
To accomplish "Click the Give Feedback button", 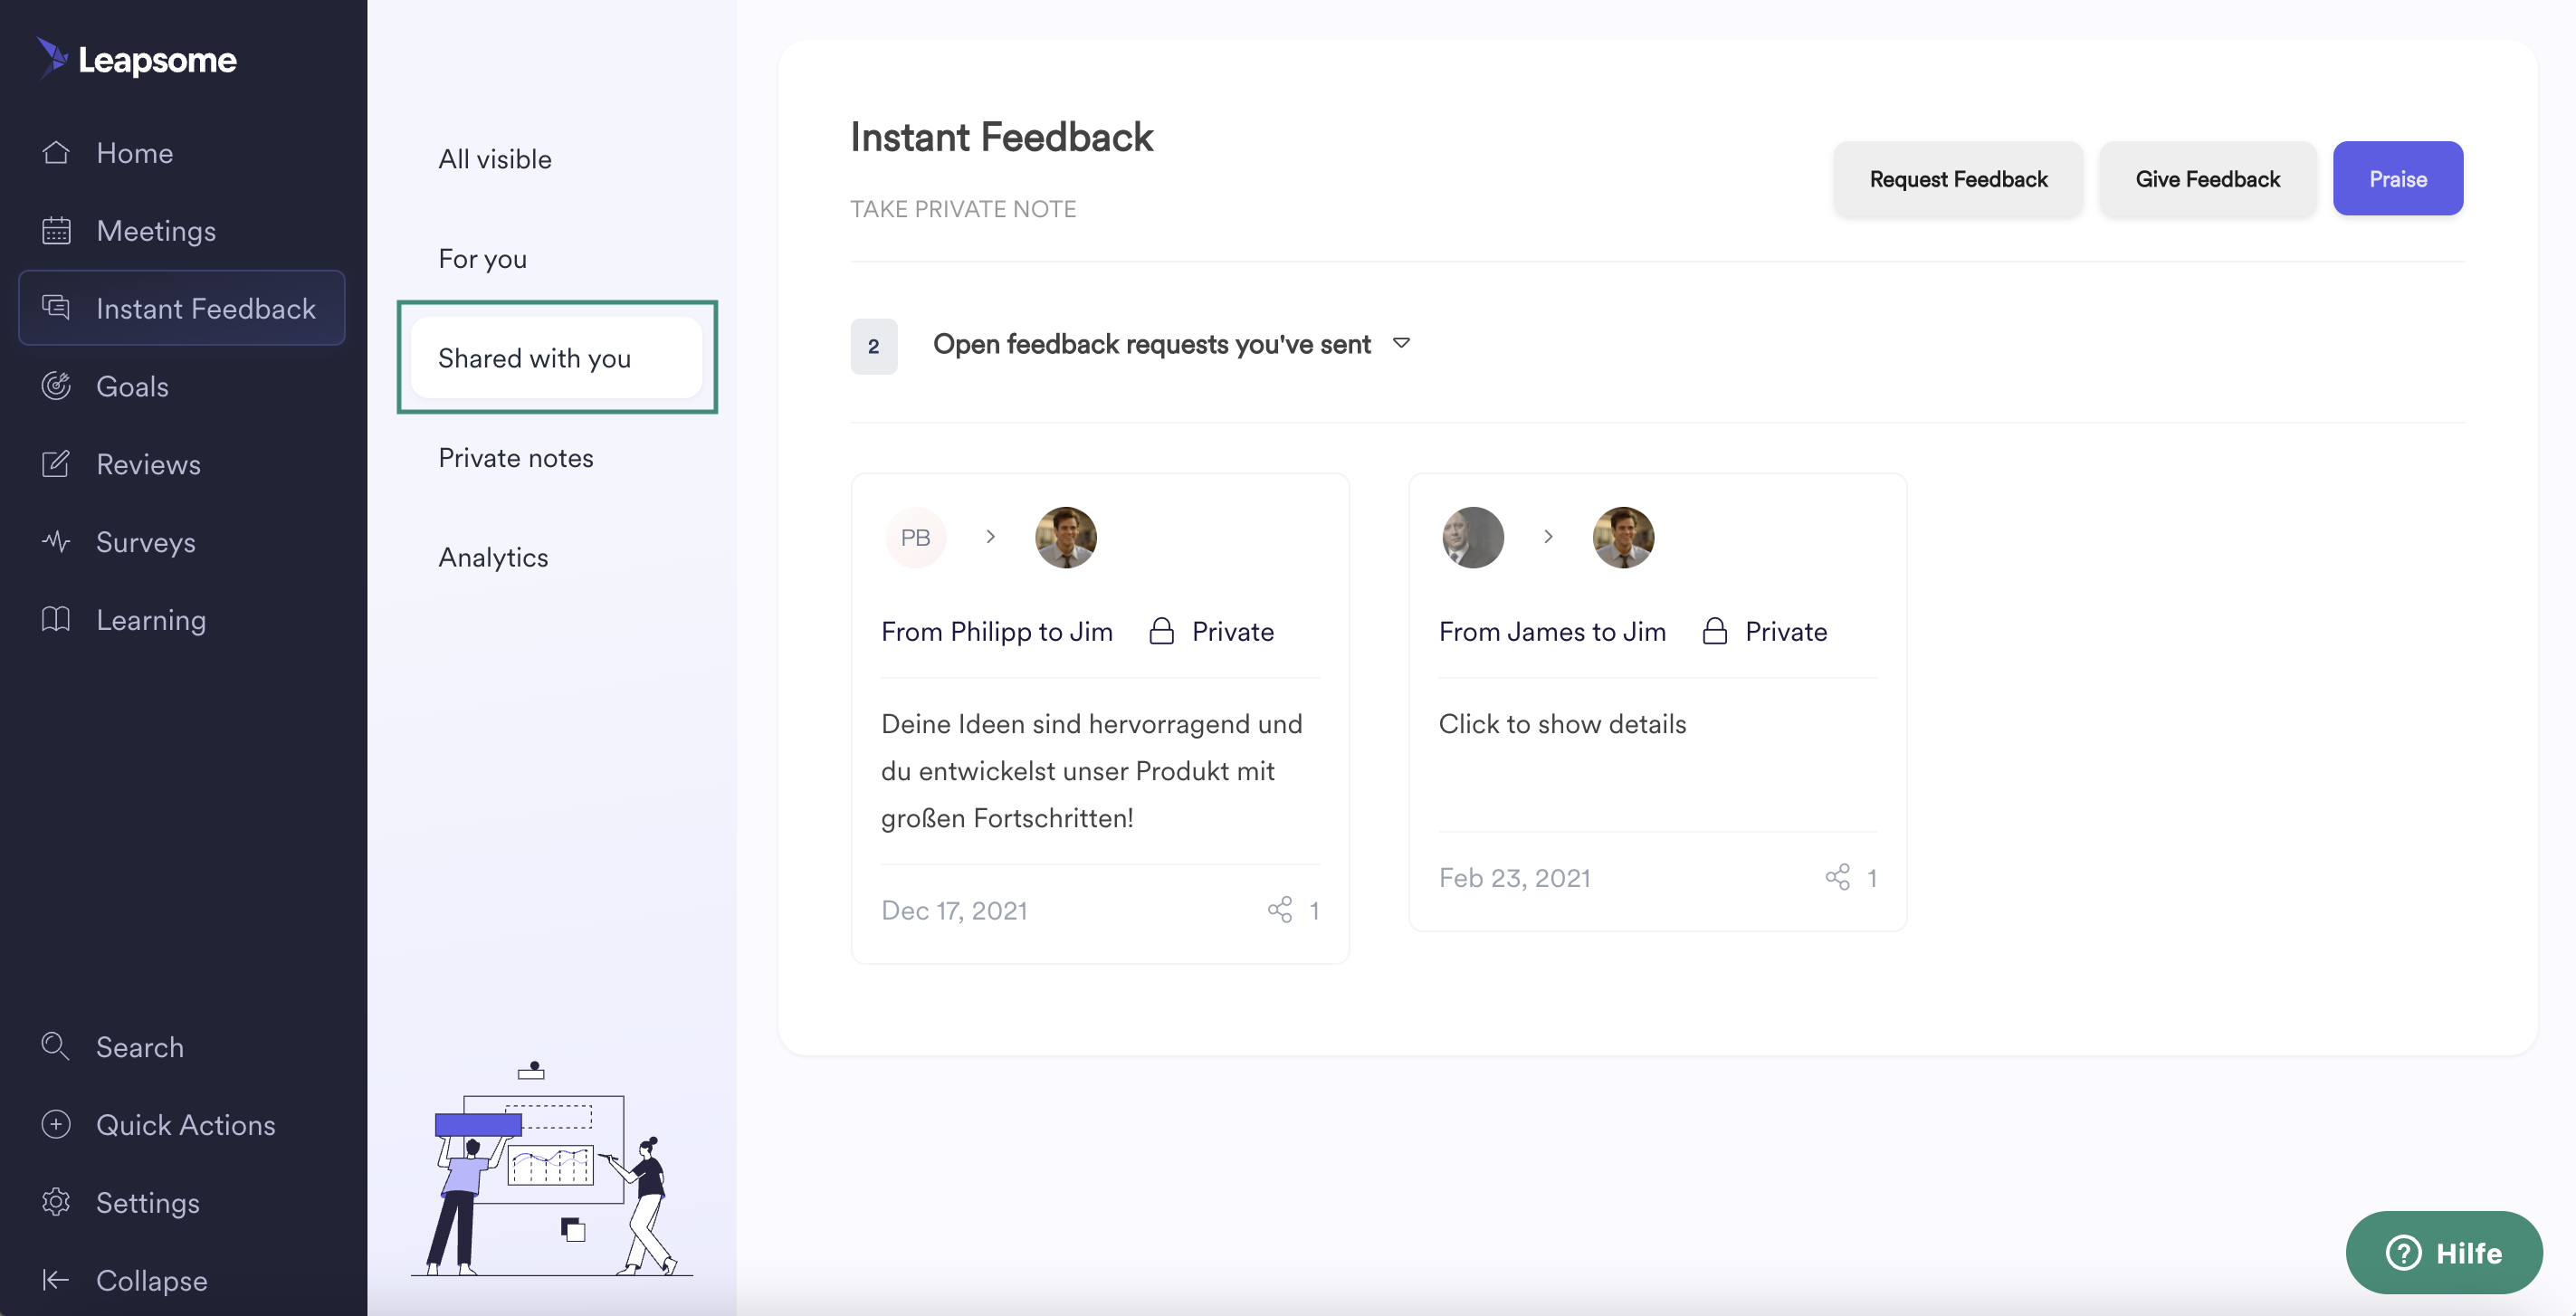I will click(2208, 178).
